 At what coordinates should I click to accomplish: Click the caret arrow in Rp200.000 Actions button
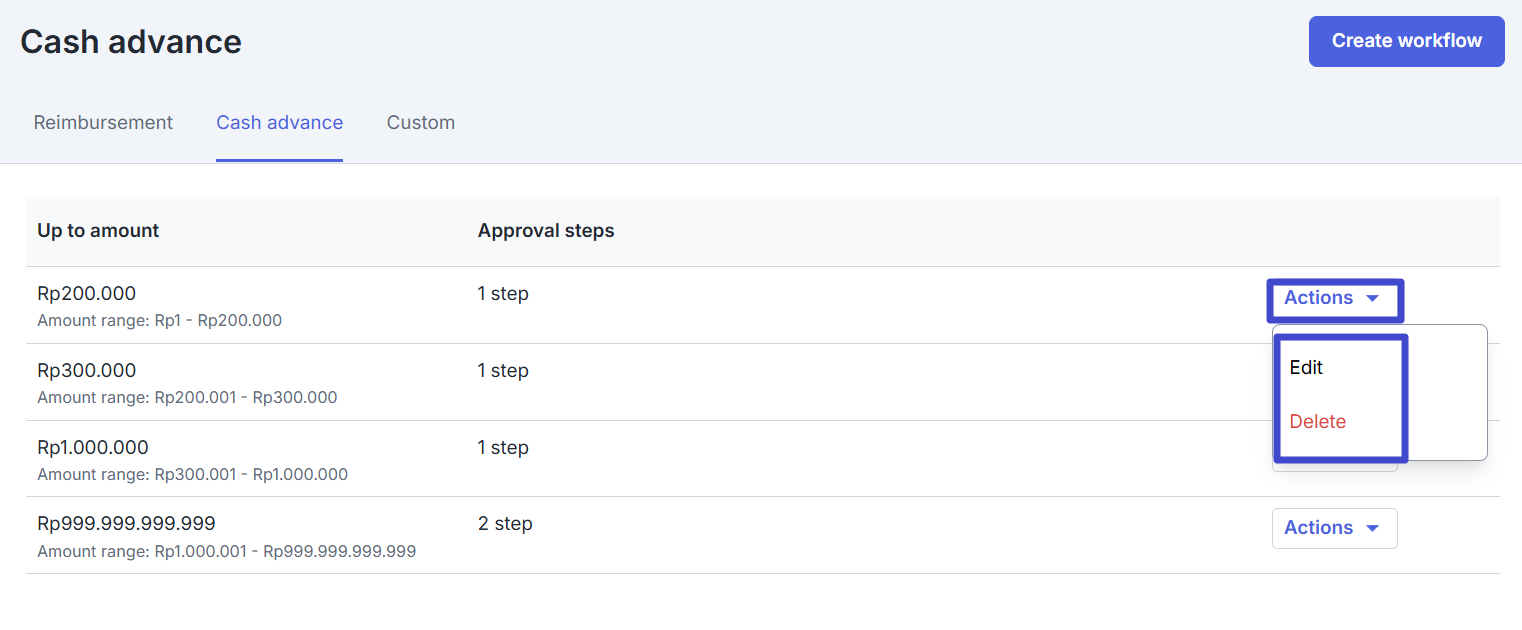(x=1372, y=299)
